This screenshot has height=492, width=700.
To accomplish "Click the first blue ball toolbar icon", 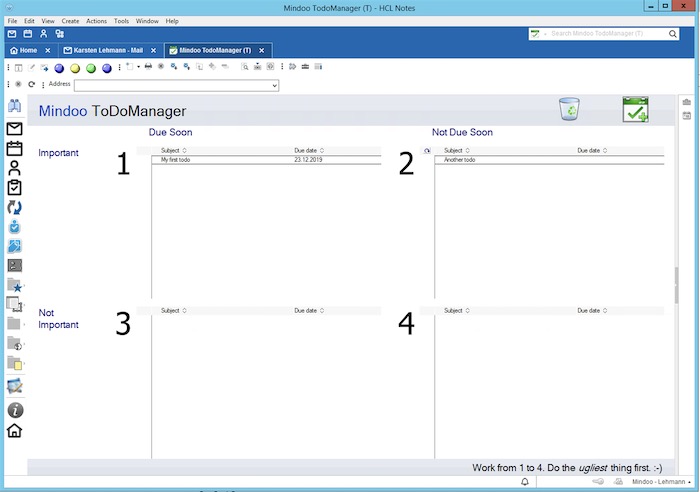I will point(59,68).
